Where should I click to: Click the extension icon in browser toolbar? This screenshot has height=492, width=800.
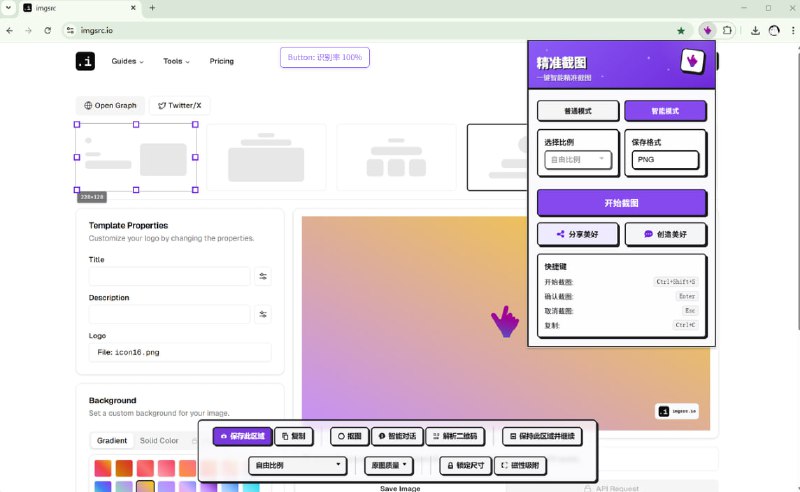point(708,31)
